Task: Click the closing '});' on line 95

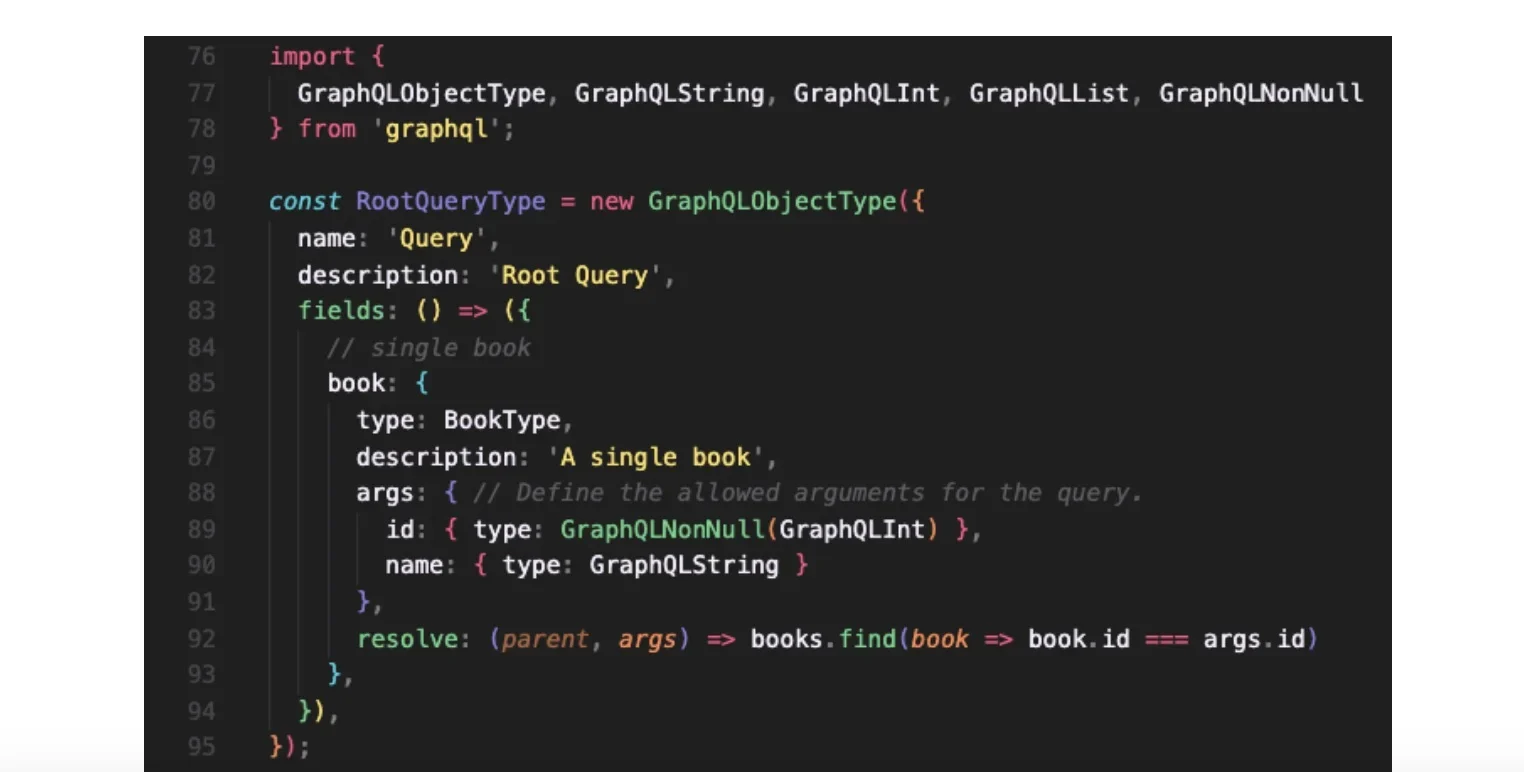Action: point(290,747)
